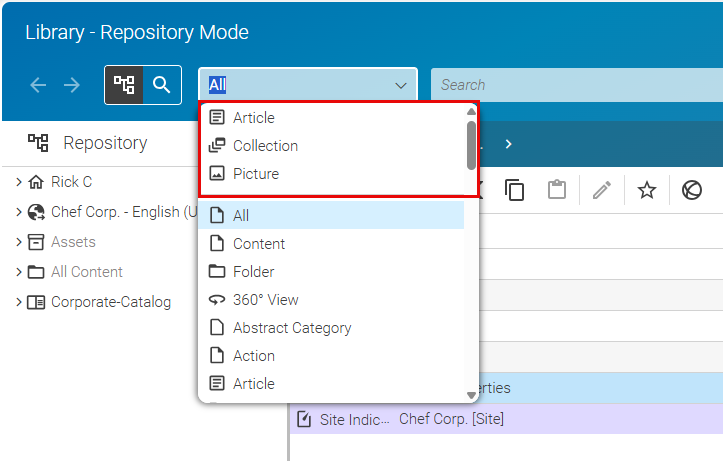Viewport: 723px width, 461px height.
Task: Click the Folder icon in list
Action: [x=217, y=271]
